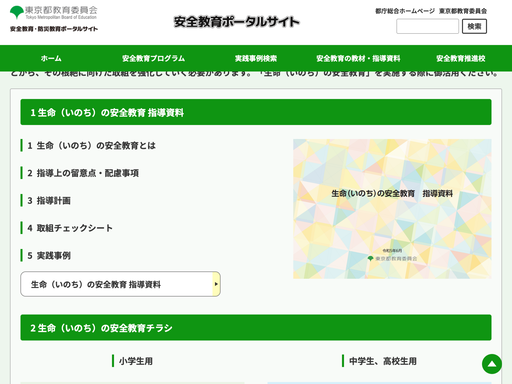
Task: Open link 3 指導計画
Action: pyautogui.click(x=49, y=201)
